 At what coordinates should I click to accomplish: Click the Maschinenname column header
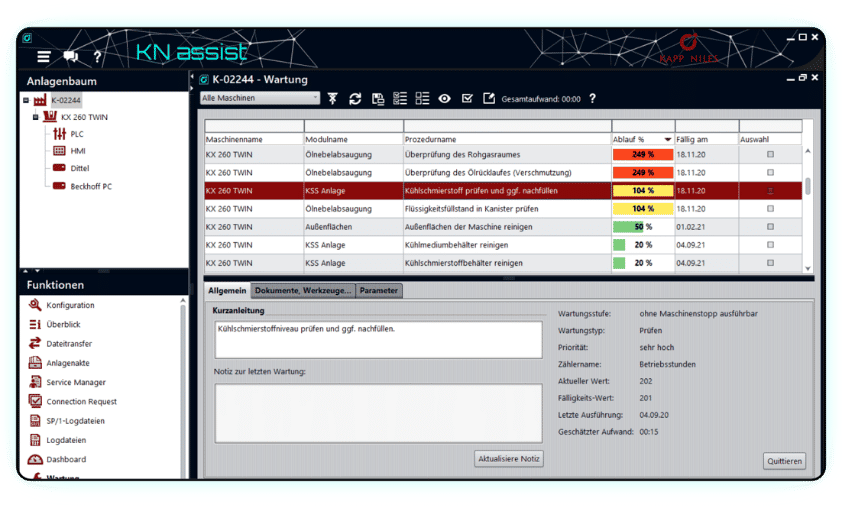click(254, 139)
